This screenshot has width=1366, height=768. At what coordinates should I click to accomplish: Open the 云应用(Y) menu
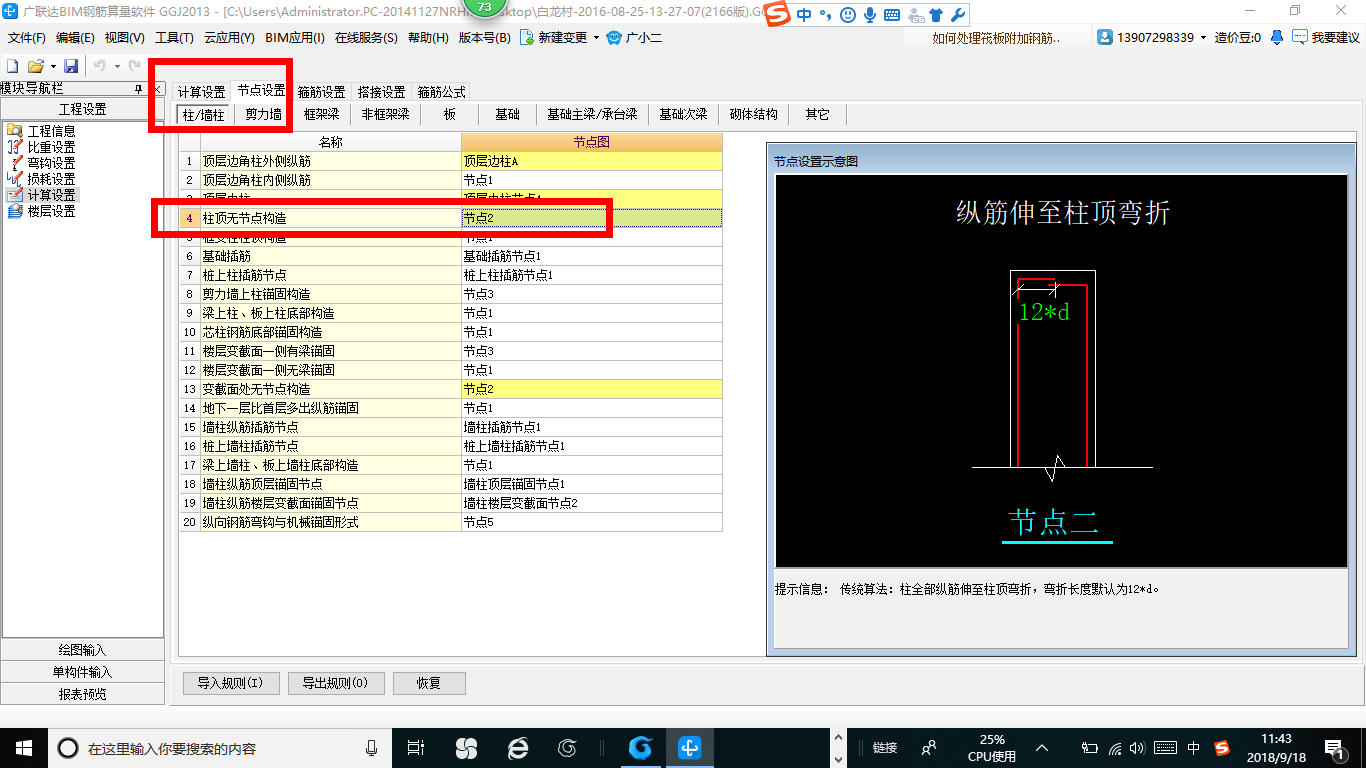pos(229,38)
